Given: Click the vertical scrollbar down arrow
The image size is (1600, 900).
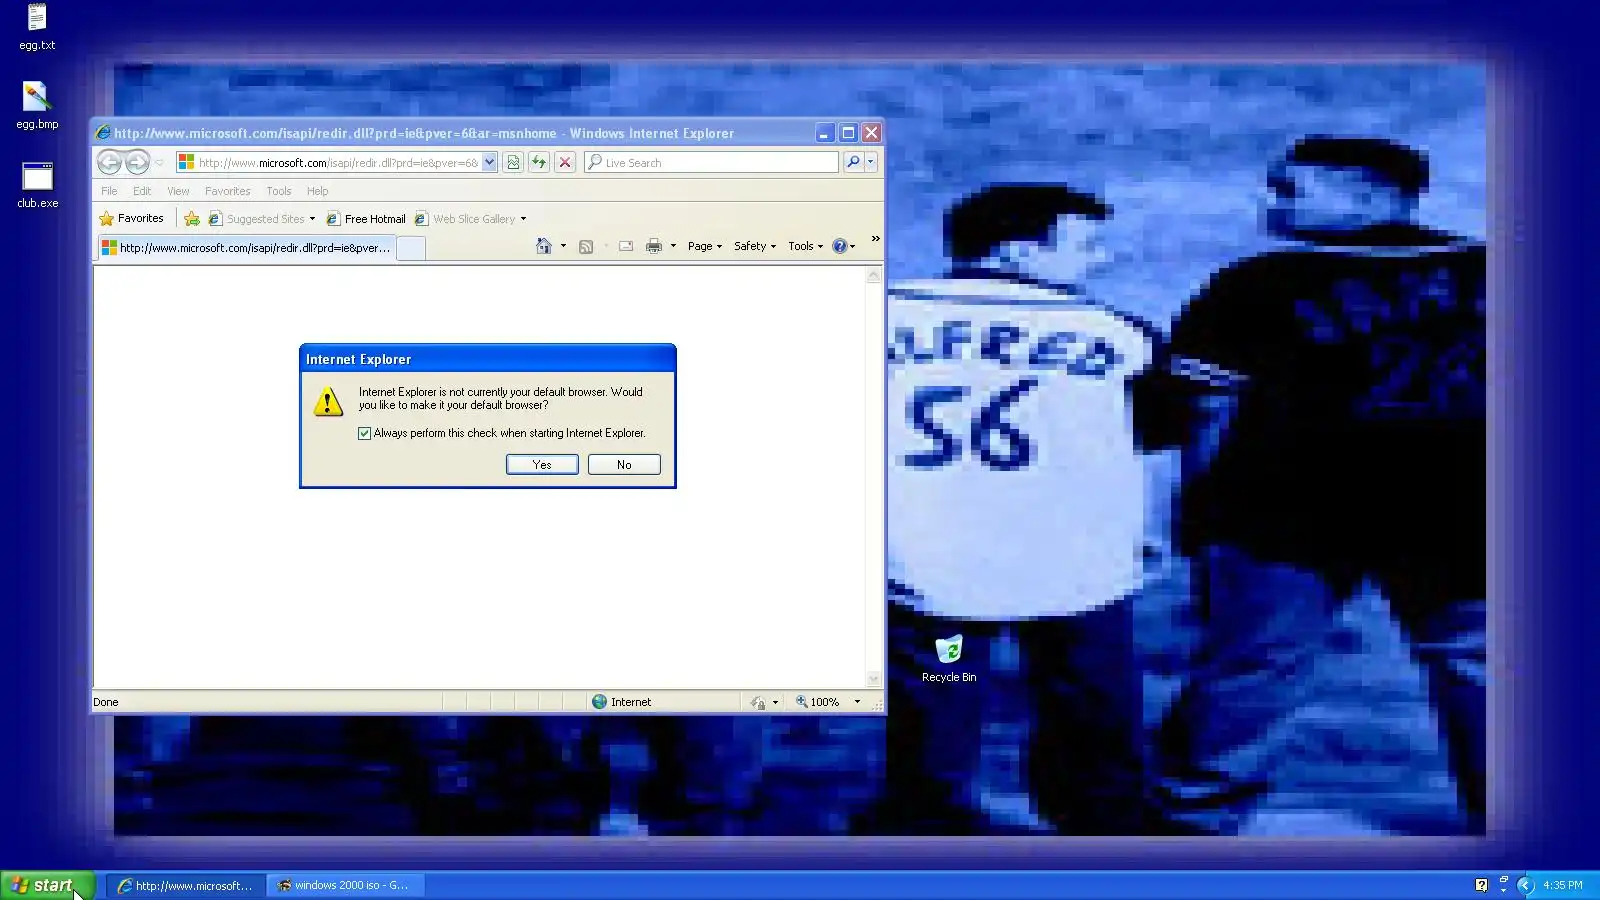Looking at the screenshot, I should [874, 679].
